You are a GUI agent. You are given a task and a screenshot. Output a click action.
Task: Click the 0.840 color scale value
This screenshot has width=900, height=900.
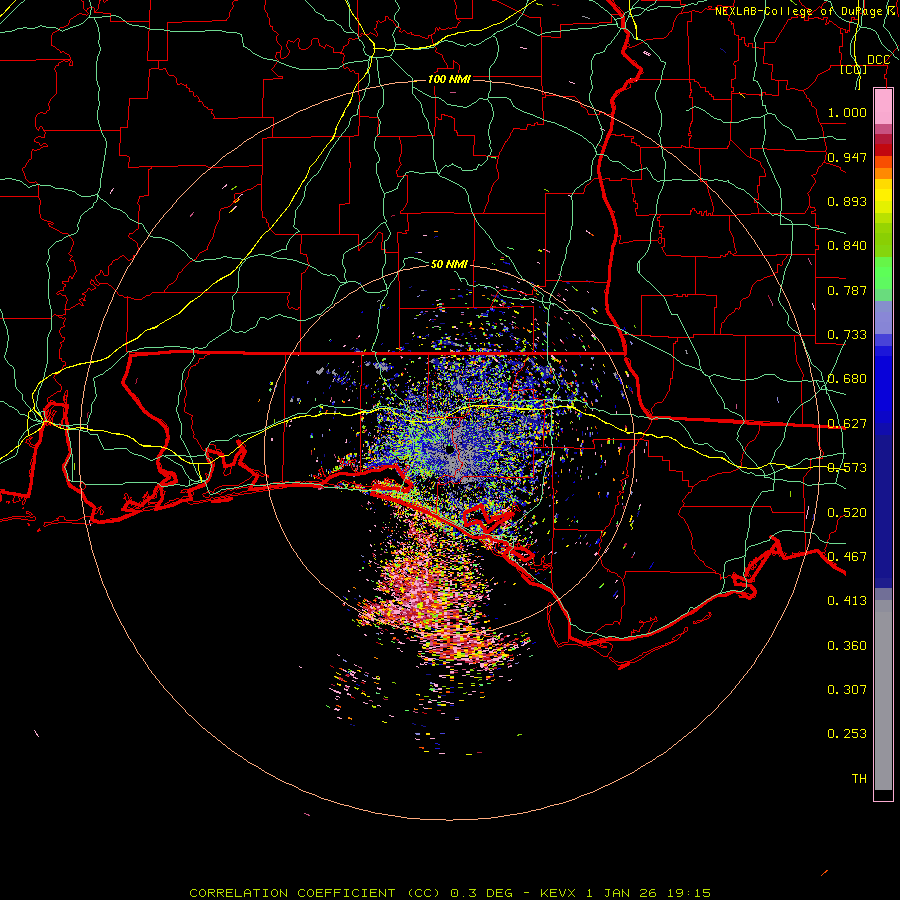pyautogui.click(x=847, y=246)
